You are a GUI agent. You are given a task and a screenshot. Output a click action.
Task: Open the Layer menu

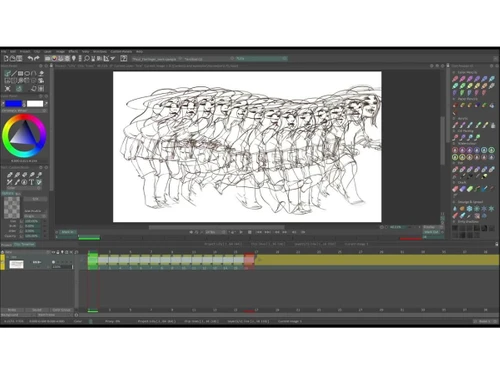point(48,52)
